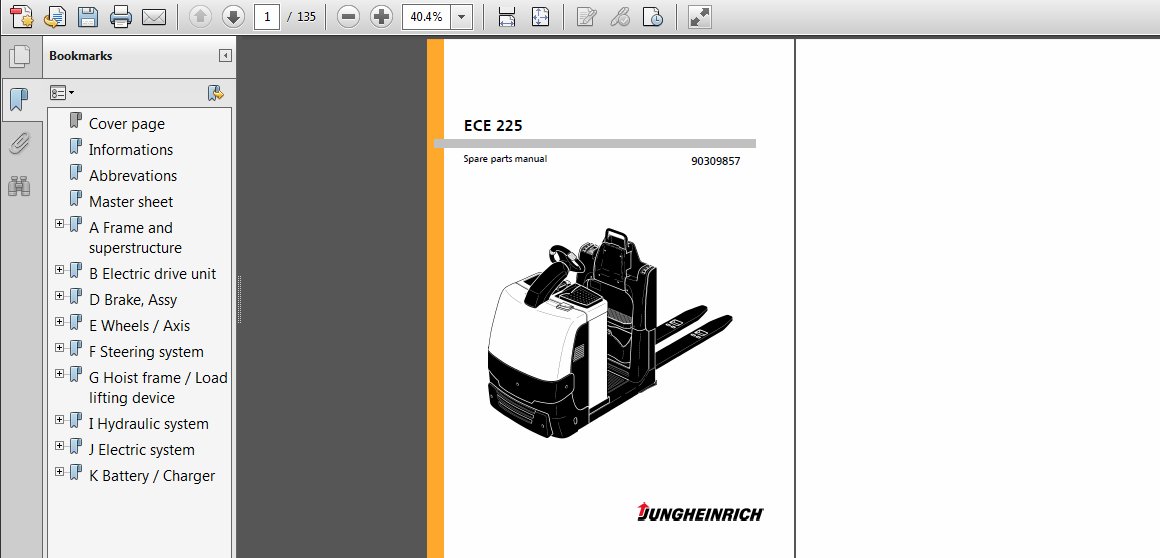Screen dimensions: 1160x558
Task: Go to next page with down arrow
Action: [x=233, y=16]
